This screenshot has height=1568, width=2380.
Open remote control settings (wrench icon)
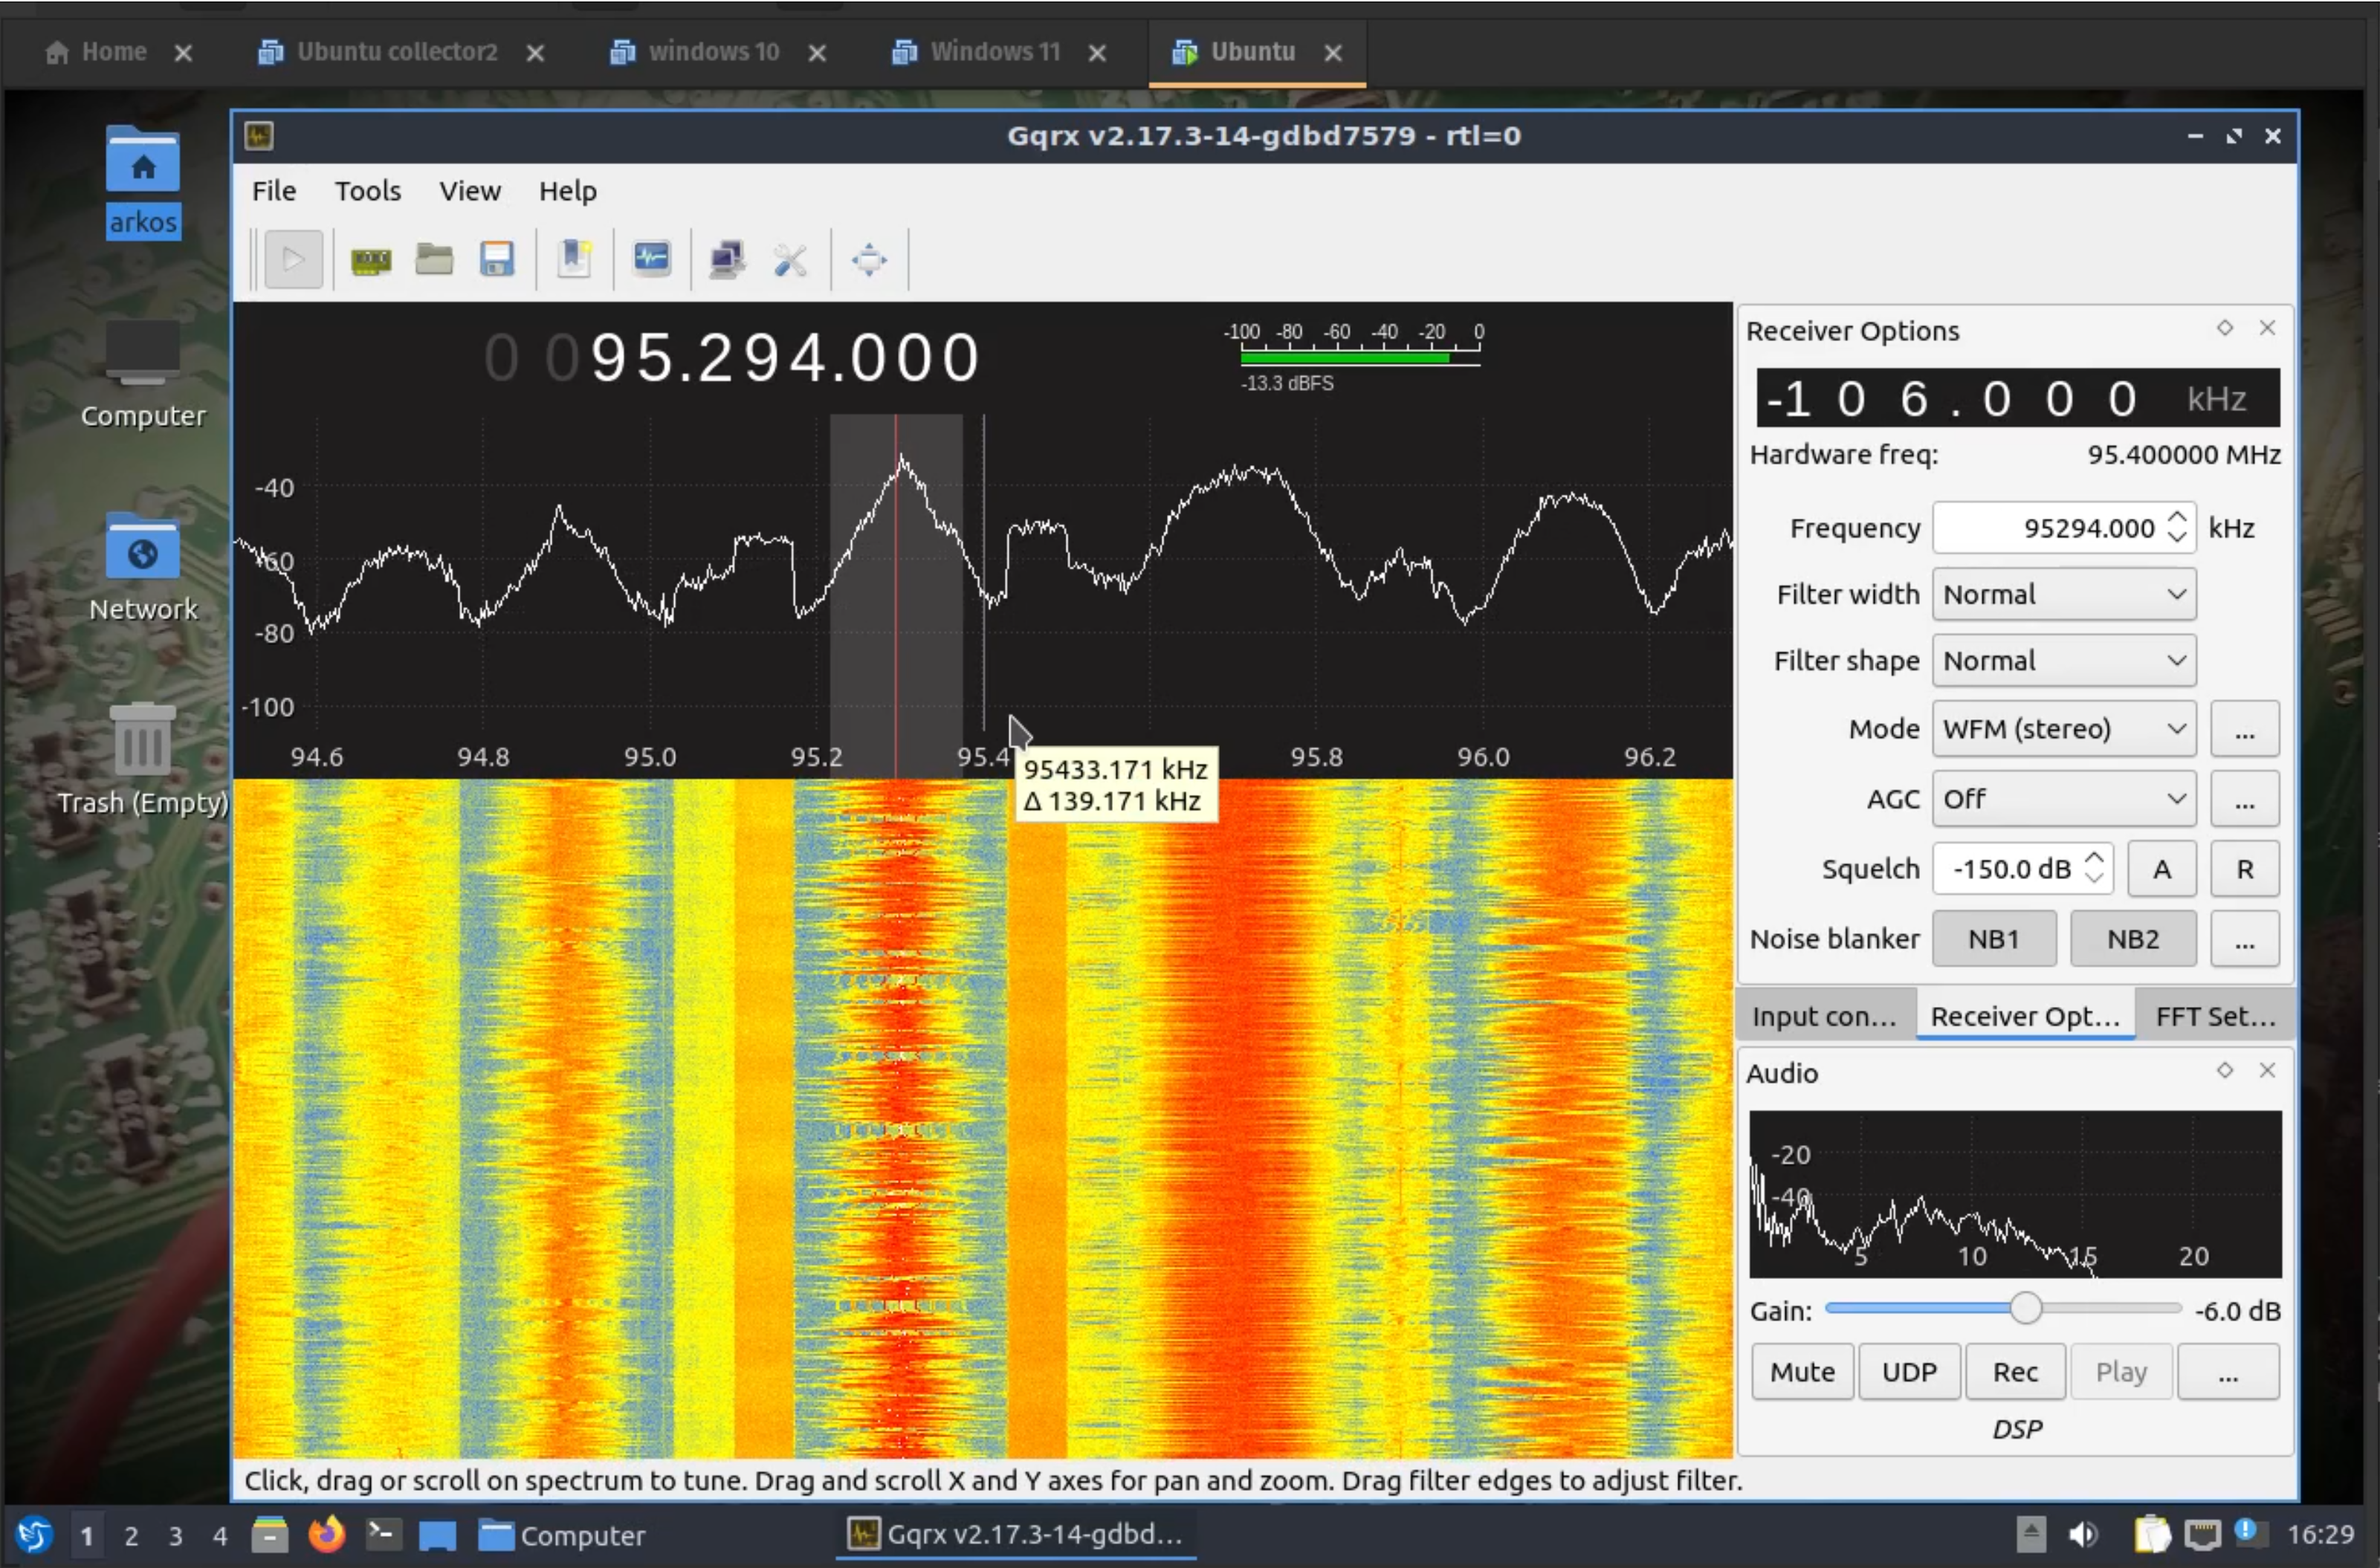[790, 260]
